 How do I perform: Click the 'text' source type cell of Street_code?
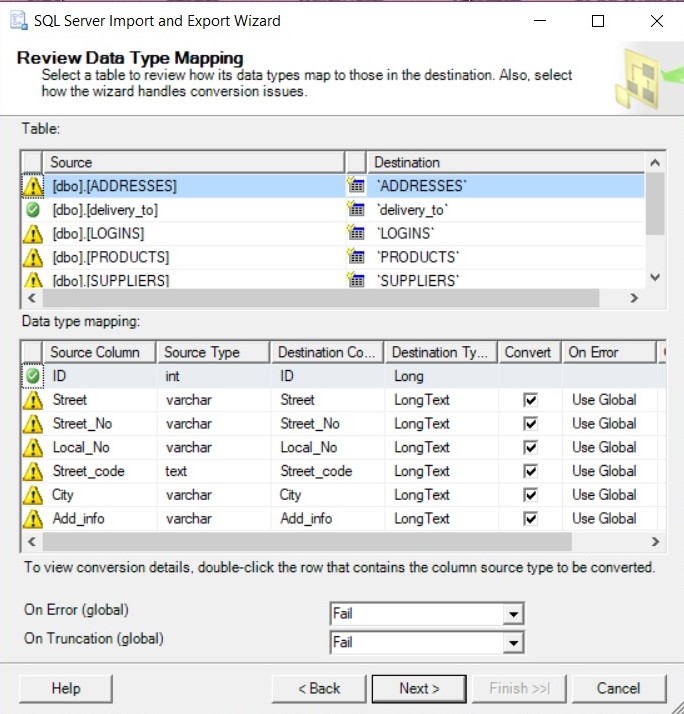[213, 471]
